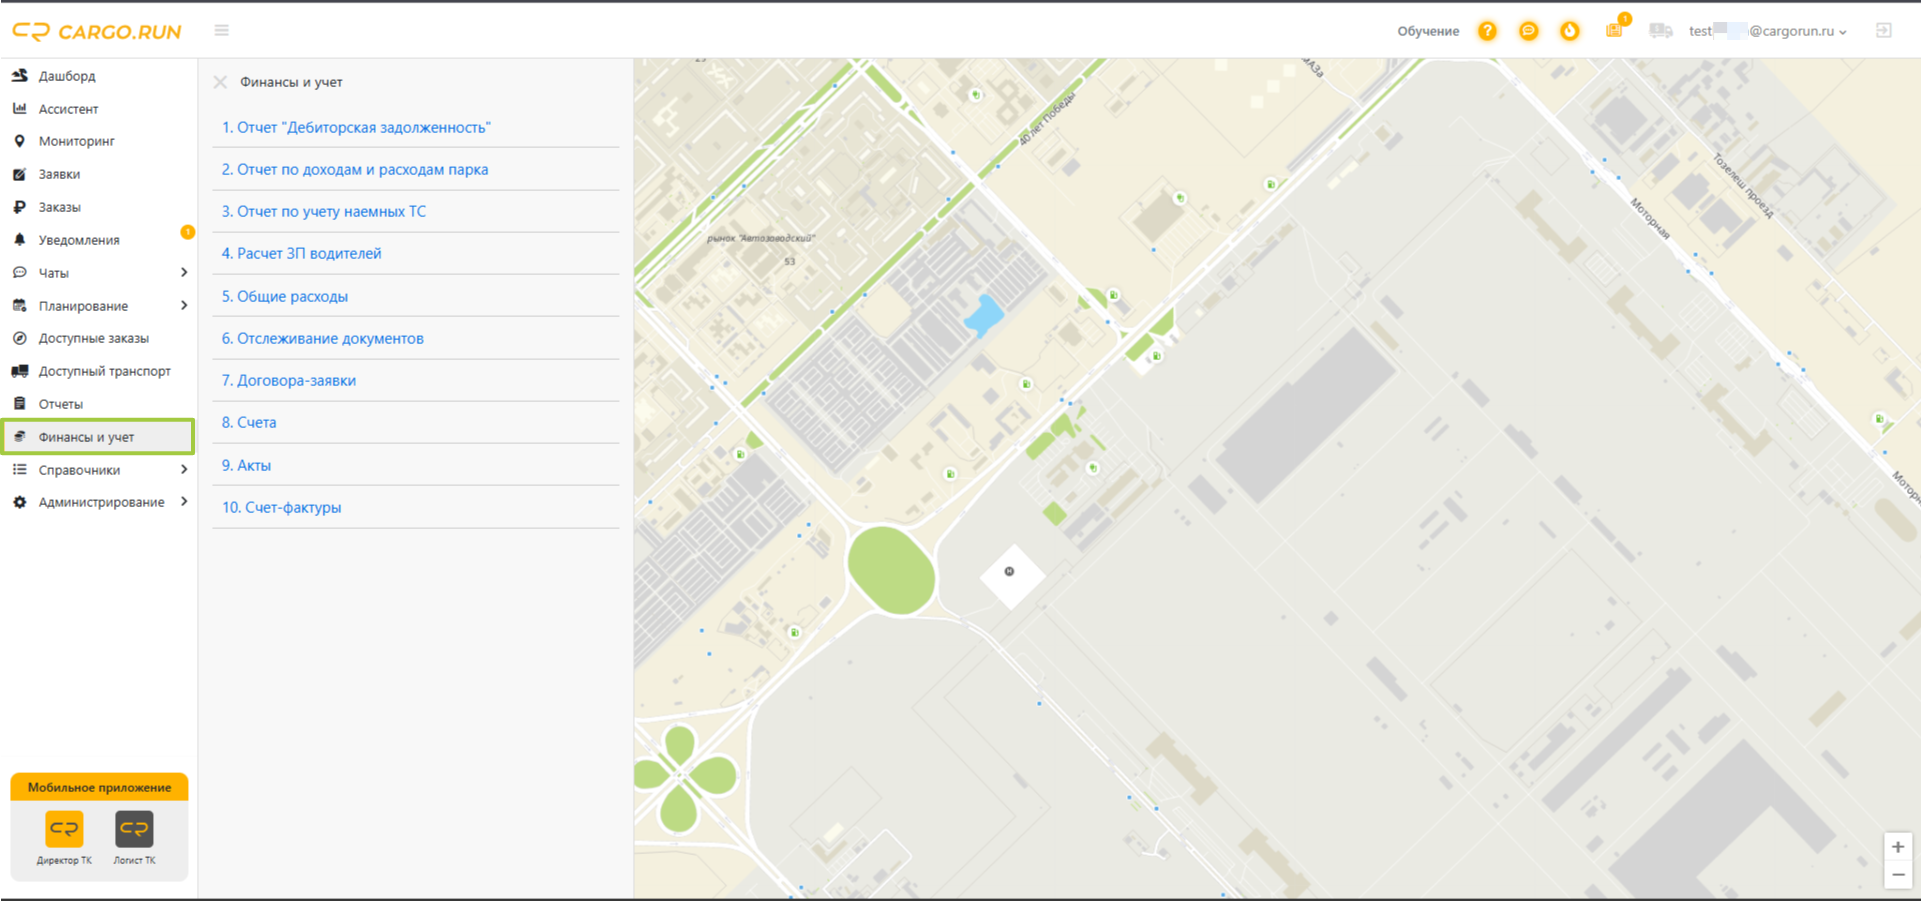The width and height of the screenshot is (1921, 901).
Task: Click the Финансы и учет coins icon
Action: click(19, 437)
